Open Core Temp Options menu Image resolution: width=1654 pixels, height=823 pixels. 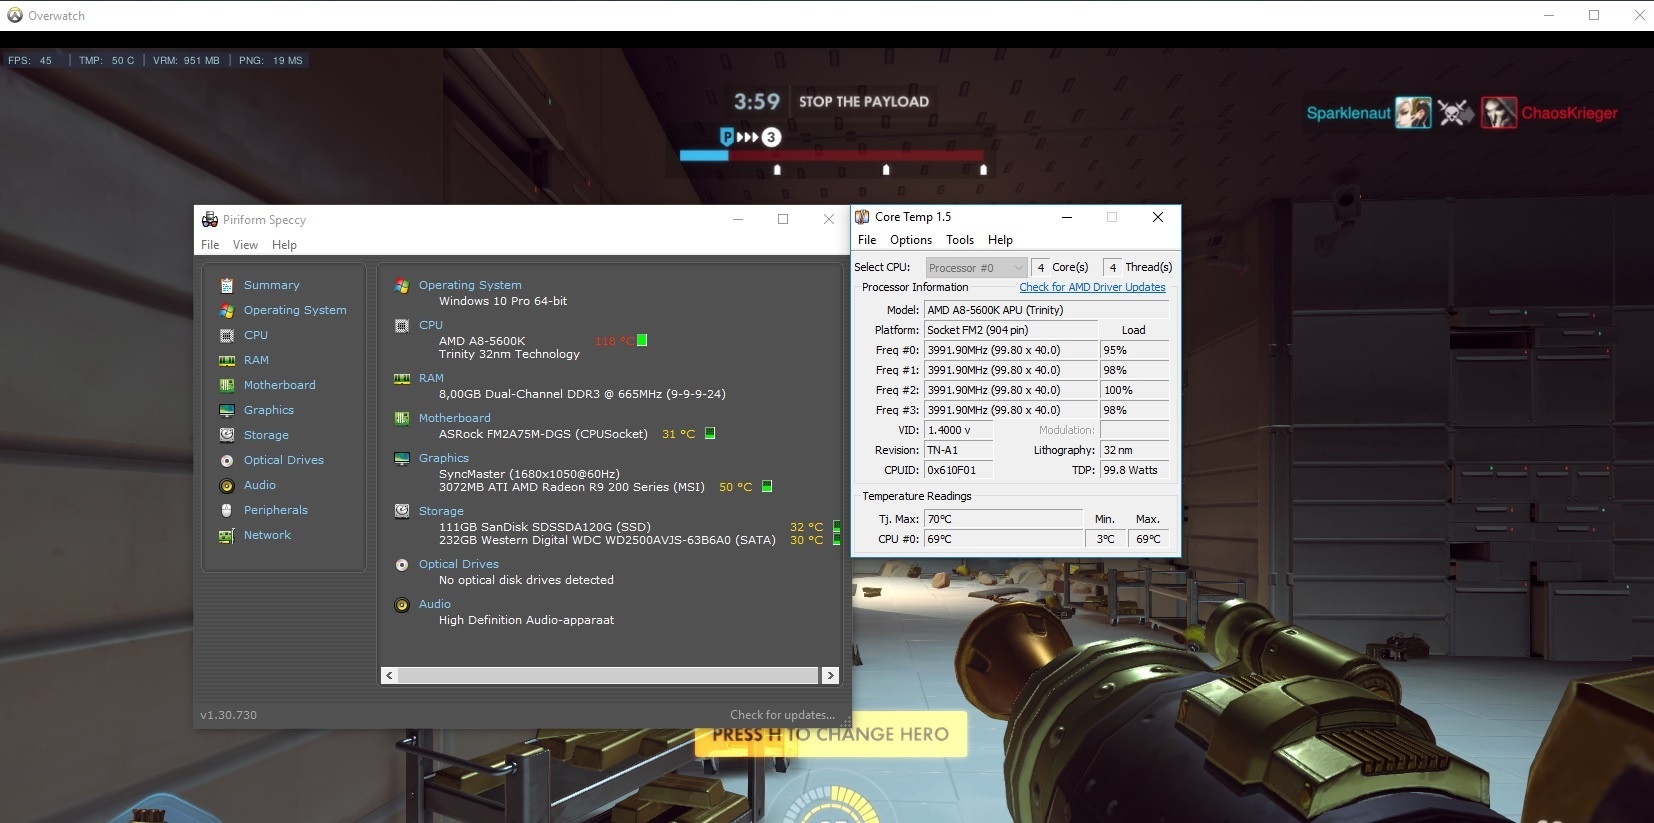(x=911, y=240)
